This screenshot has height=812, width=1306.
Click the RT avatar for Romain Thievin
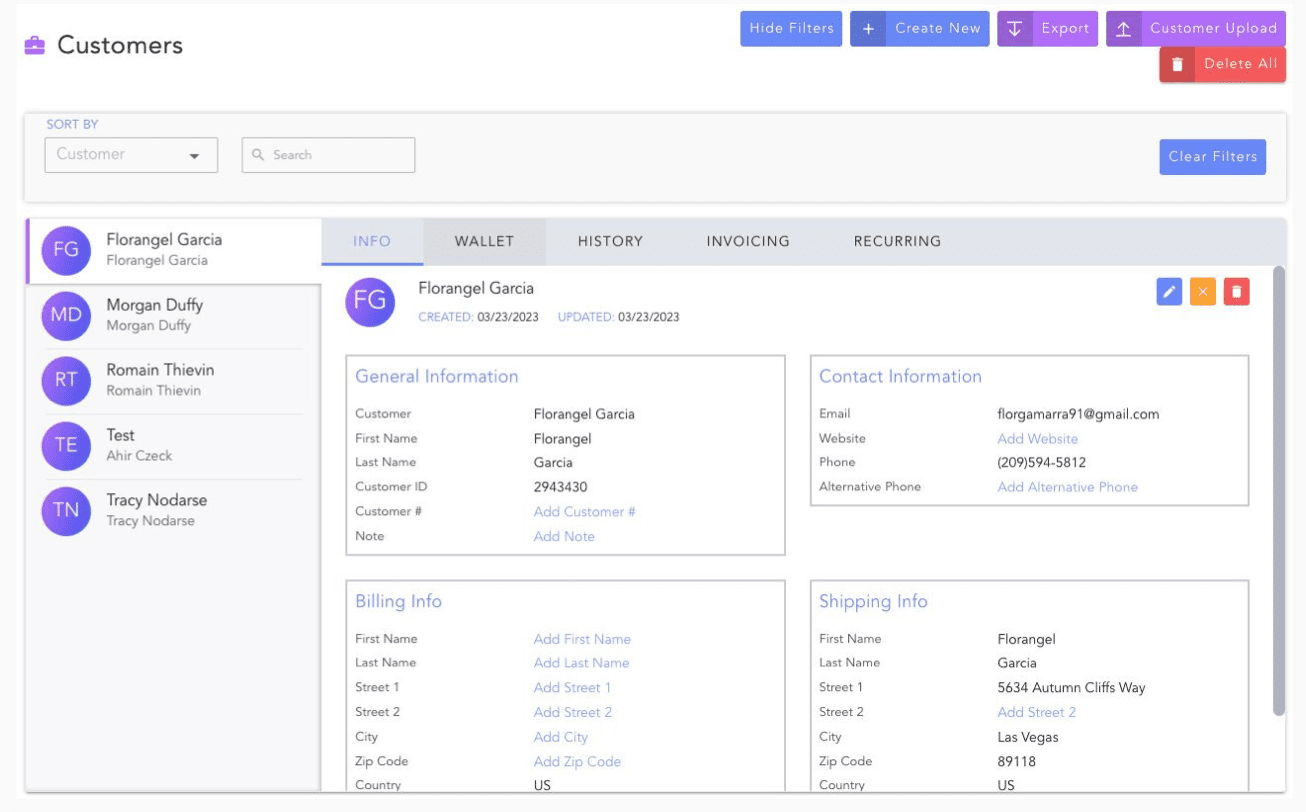click(x=66, y=380)
